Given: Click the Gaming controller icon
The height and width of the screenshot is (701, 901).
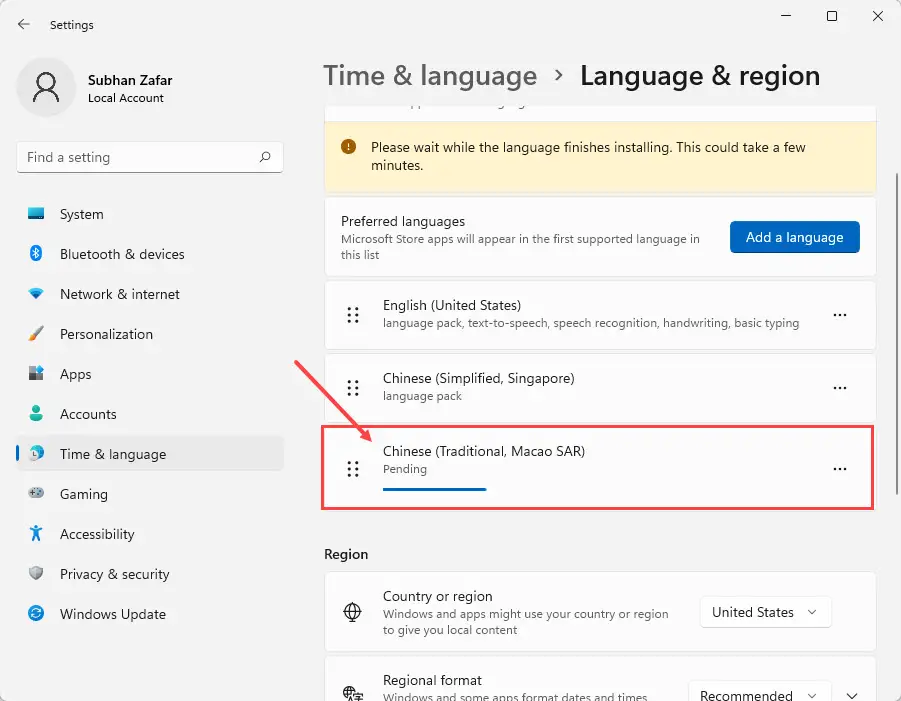Looking at the screenshot, I should tap(36, 493).
